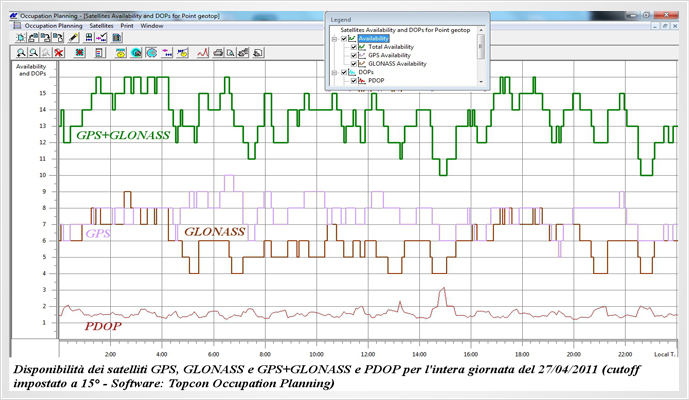The image size is (689, 400).
Task: Click the Legend scrollbar thumb
Action: tap(481, 47)
